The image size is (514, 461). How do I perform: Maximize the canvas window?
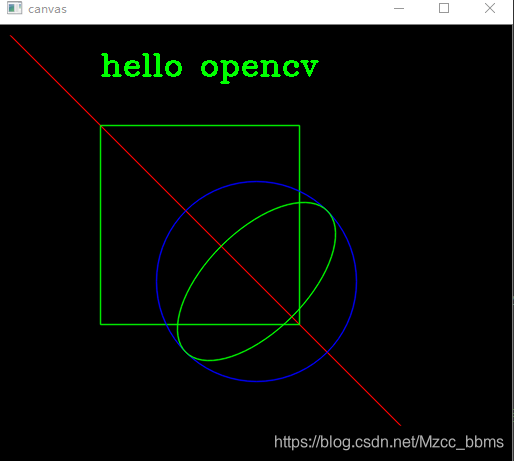[444, 8]
